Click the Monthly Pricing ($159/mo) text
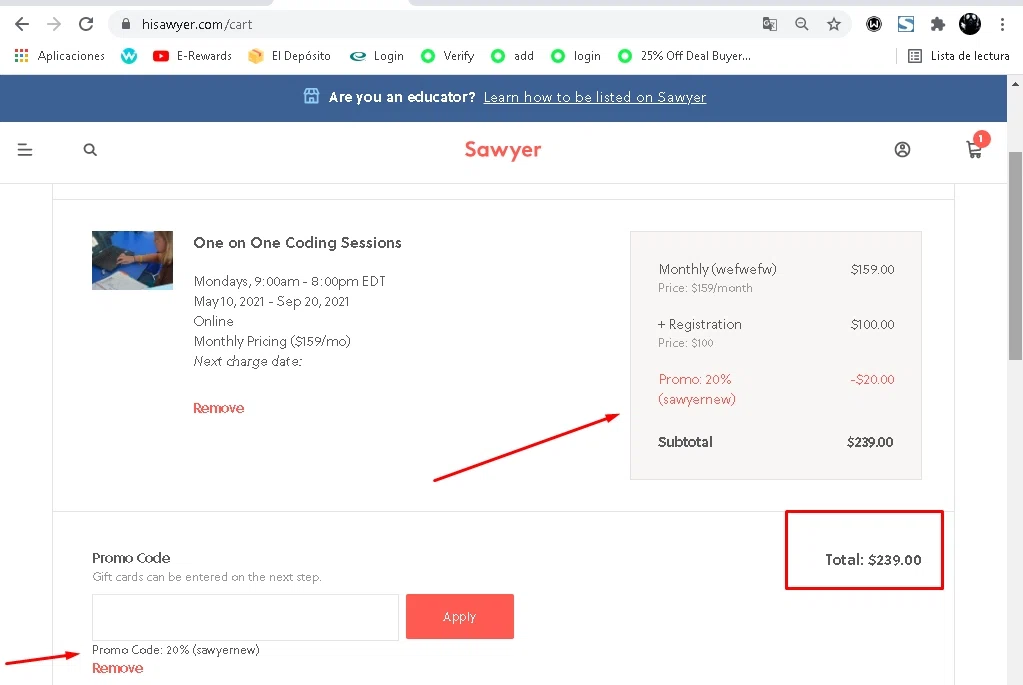1023x685 pixels. point(272,341)
